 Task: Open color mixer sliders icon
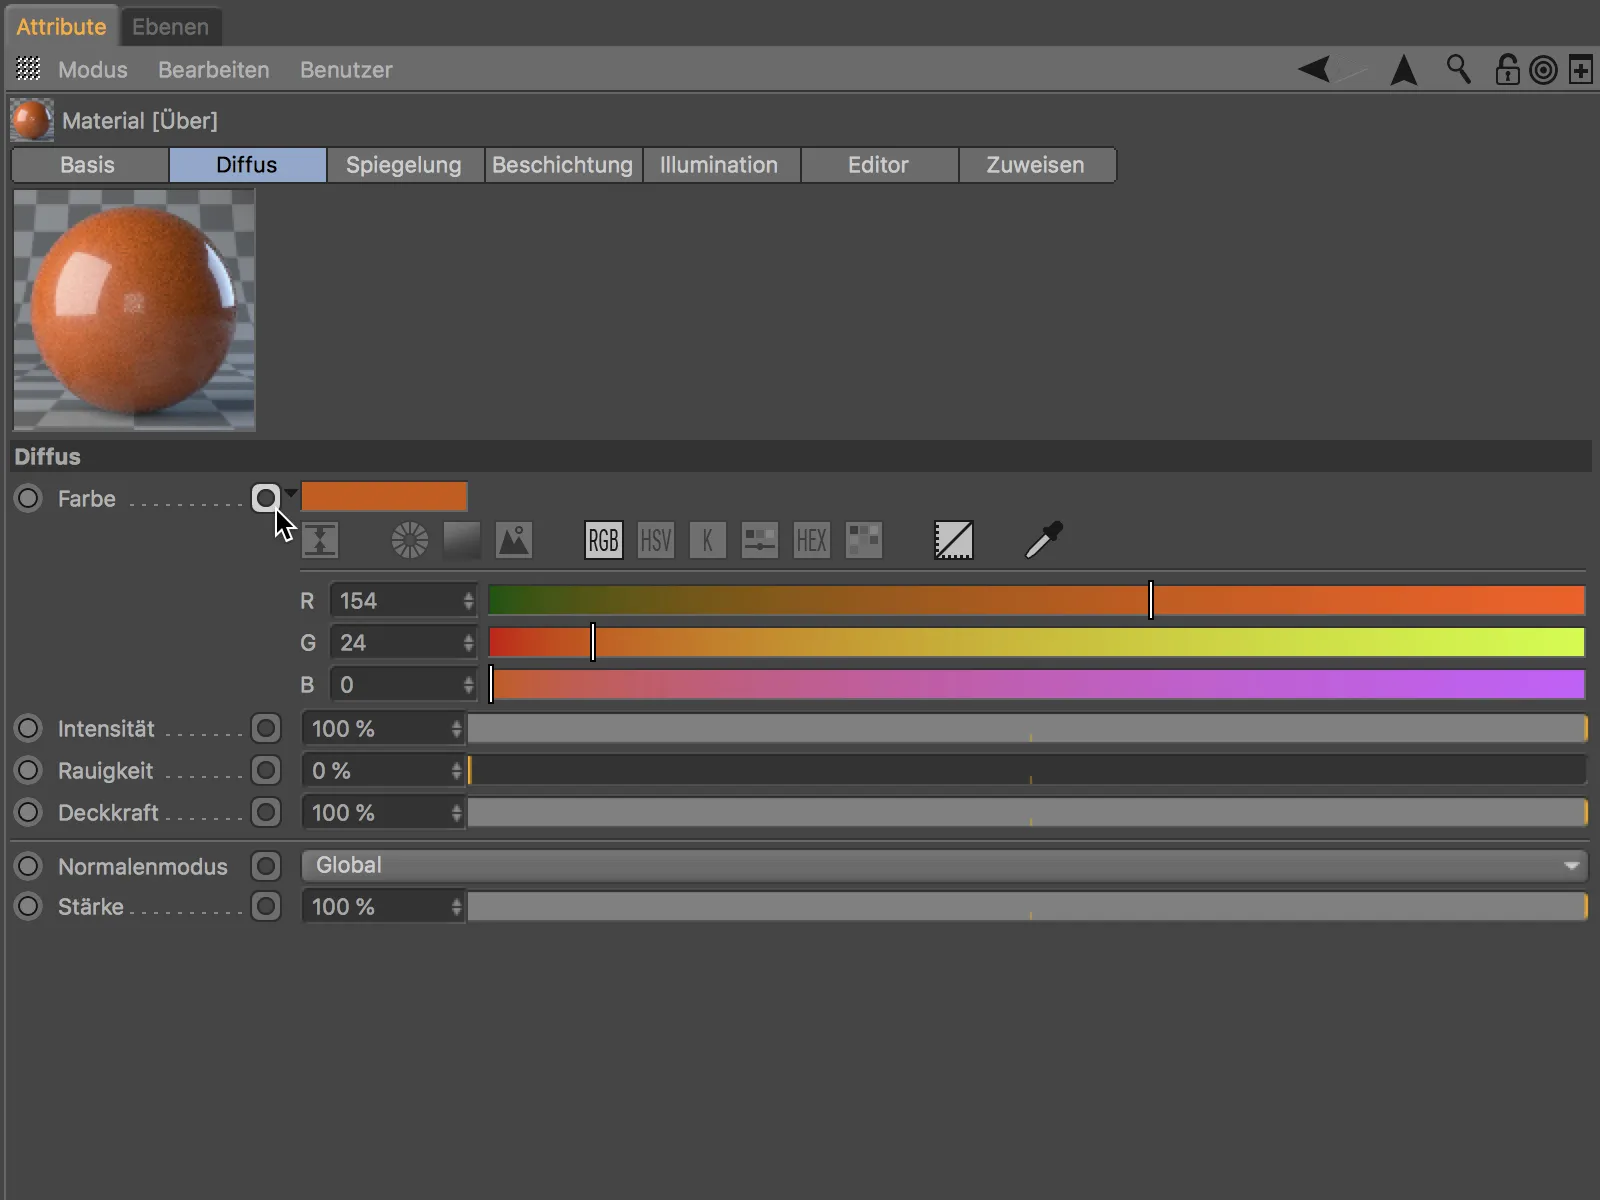759,541
